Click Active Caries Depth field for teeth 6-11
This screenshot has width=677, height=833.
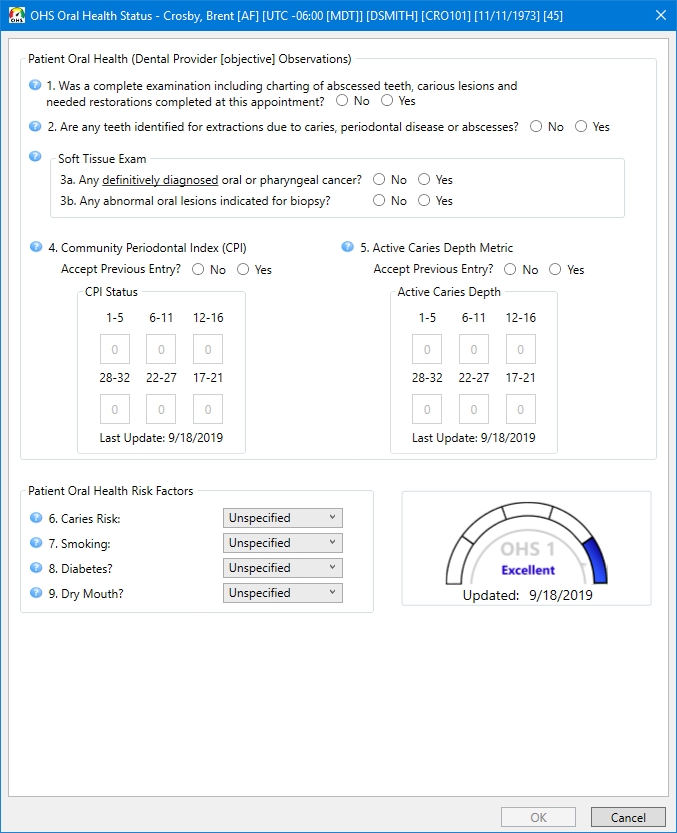tap(474, 349)
